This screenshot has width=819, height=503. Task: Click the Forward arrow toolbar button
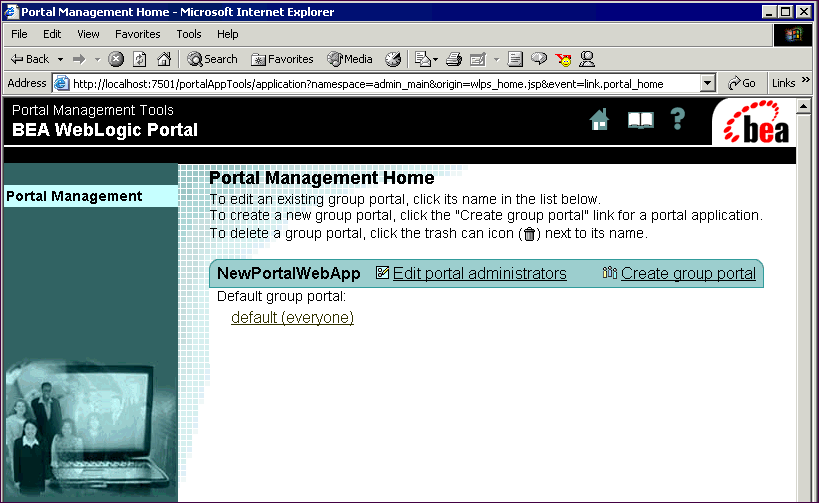79,59
